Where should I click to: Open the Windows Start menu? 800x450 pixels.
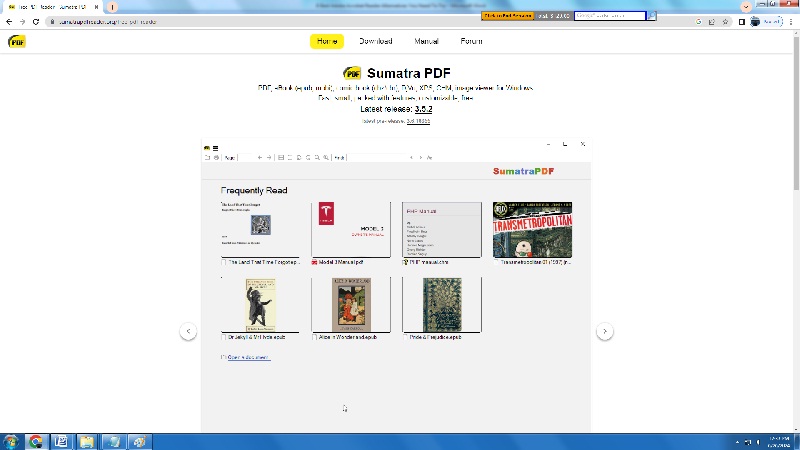tap(11, 442)
